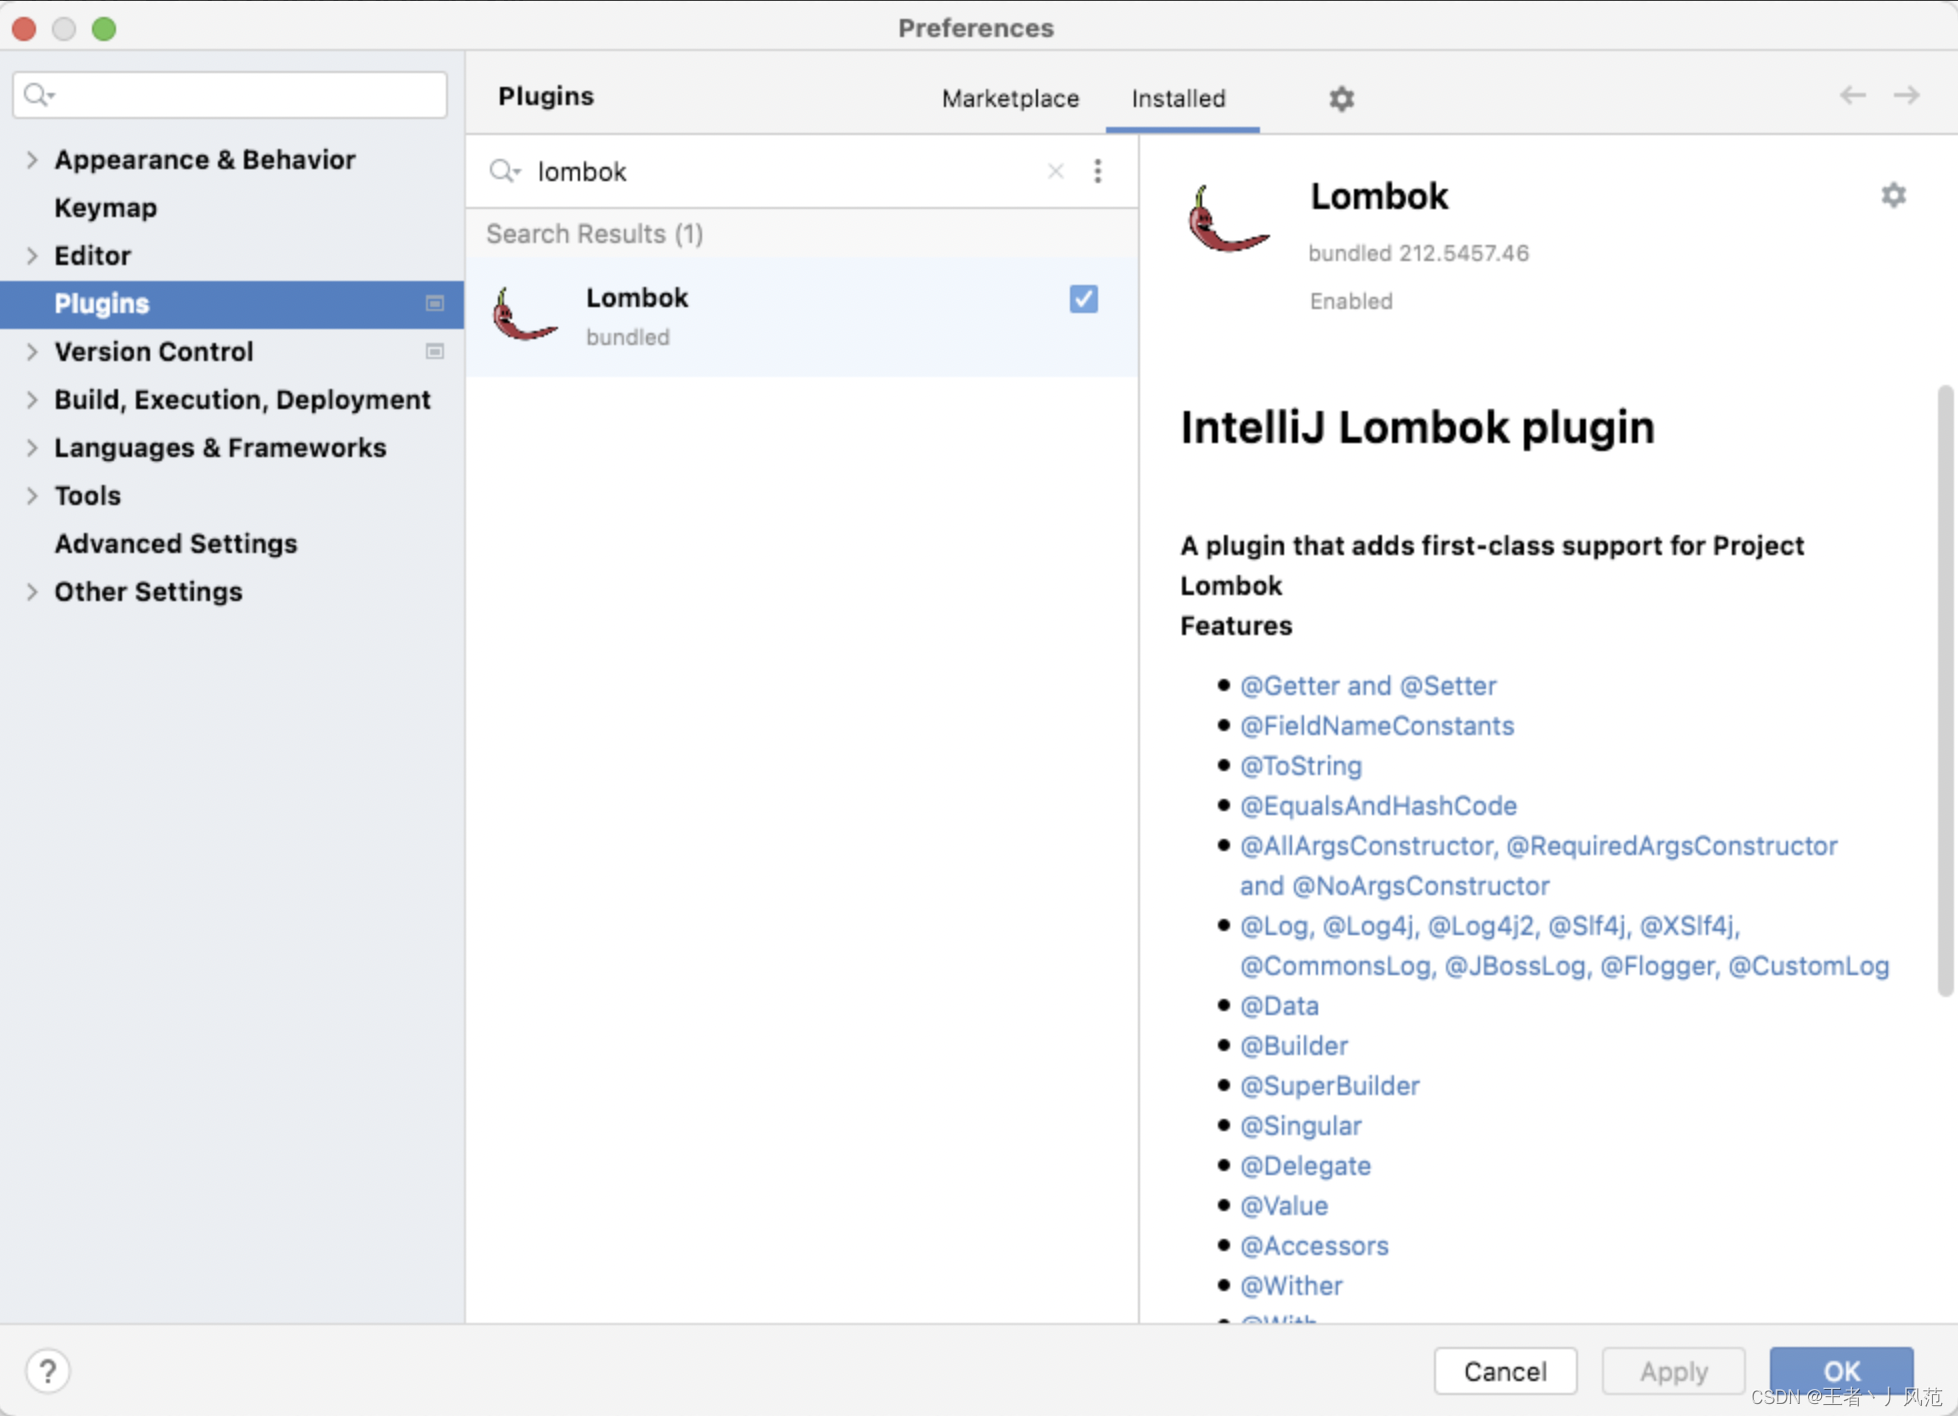
Task: Open the plugin search options kebab menu
Action: tap(1098, 171)
